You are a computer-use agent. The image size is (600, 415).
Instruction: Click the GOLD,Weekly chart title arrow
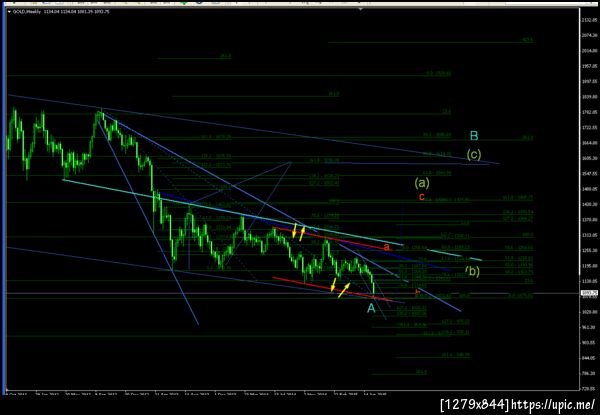tap(9, 11)
